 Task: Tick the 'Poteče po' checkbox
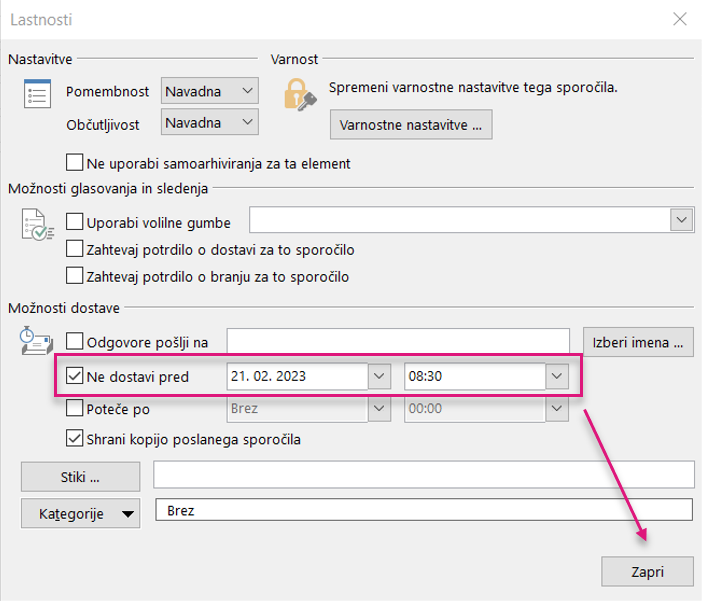click(74, 408)
